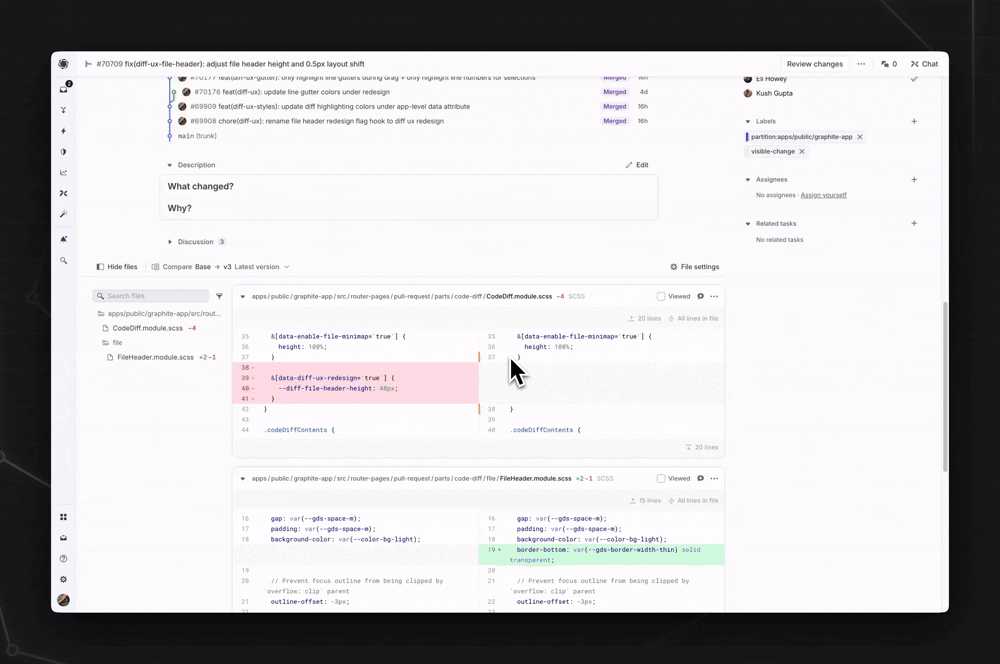Open the Latest version compare dropdown
Image resolution: width=1000 pixels, height=664 pixels.
coord(261,267)
